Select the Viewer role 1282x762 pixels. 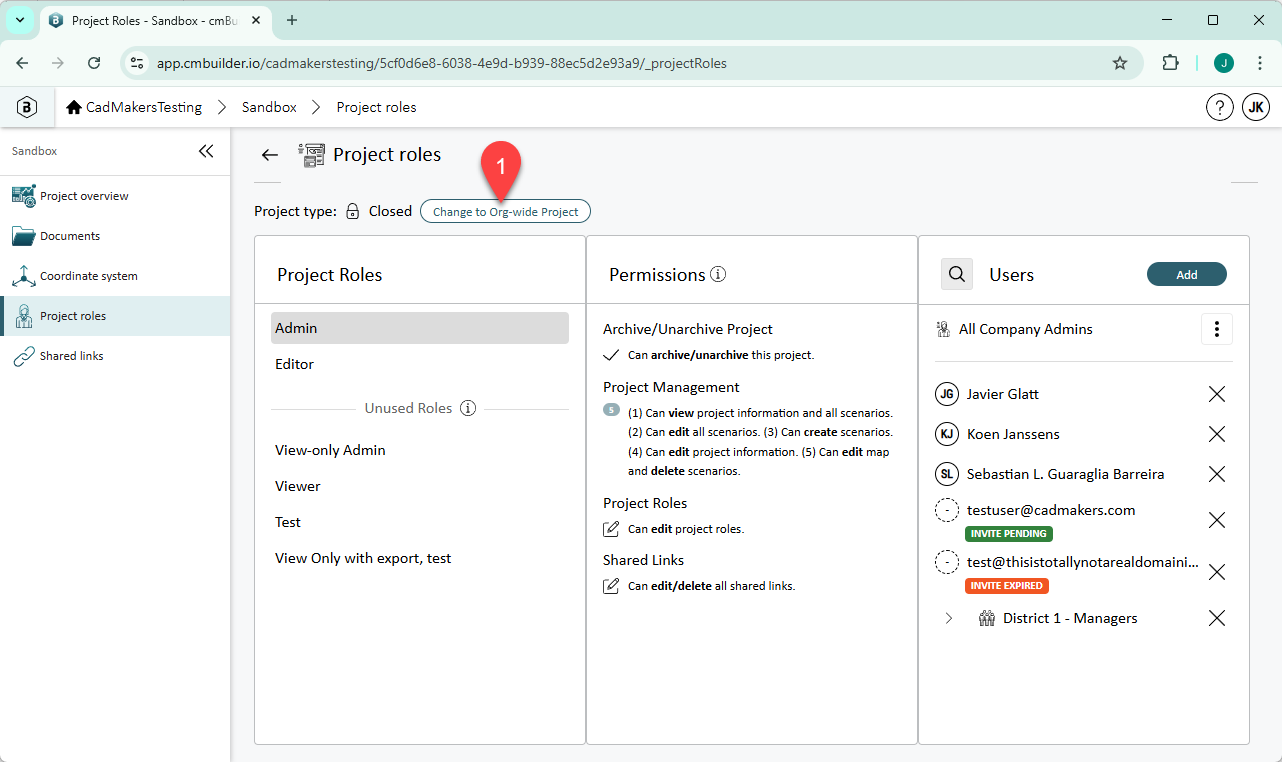(420, 486)
